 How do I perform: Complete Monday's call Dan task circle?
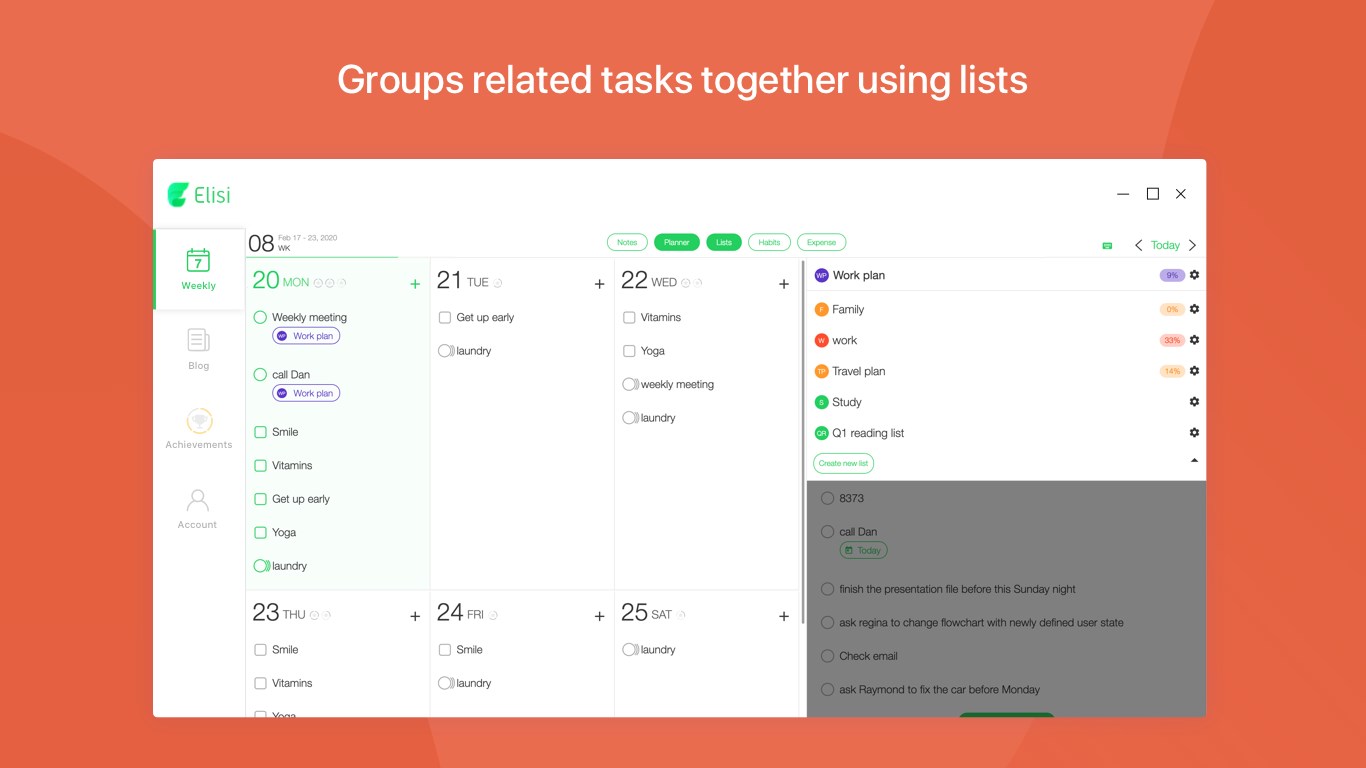260,375
